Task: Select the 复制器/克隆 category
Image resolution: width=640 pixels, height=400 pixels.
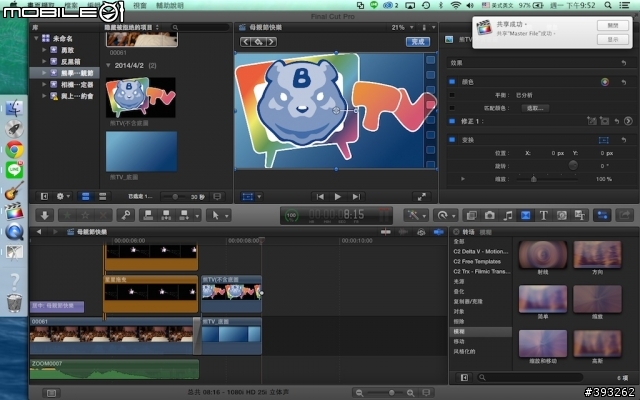Action: [468, 302]
